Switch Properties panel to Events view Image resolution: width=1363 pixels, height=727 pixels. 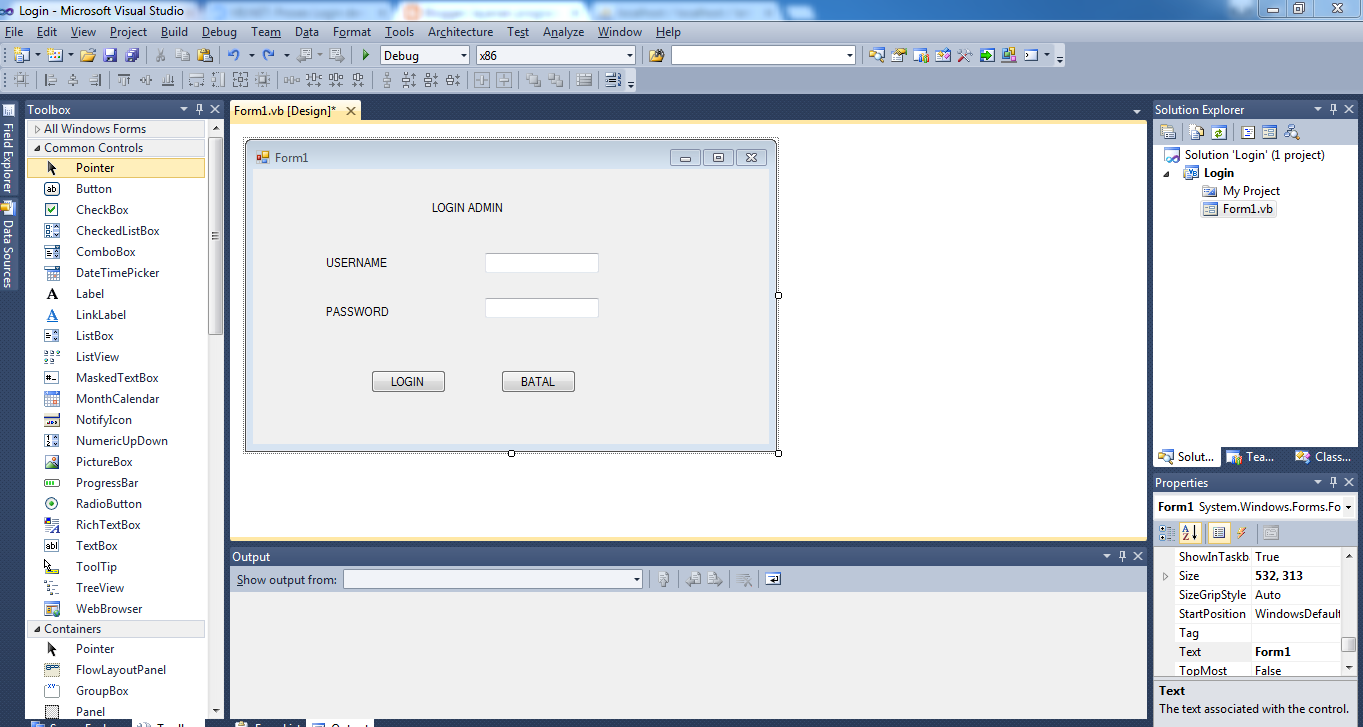pyautogui.click(x=1241, y=532)
